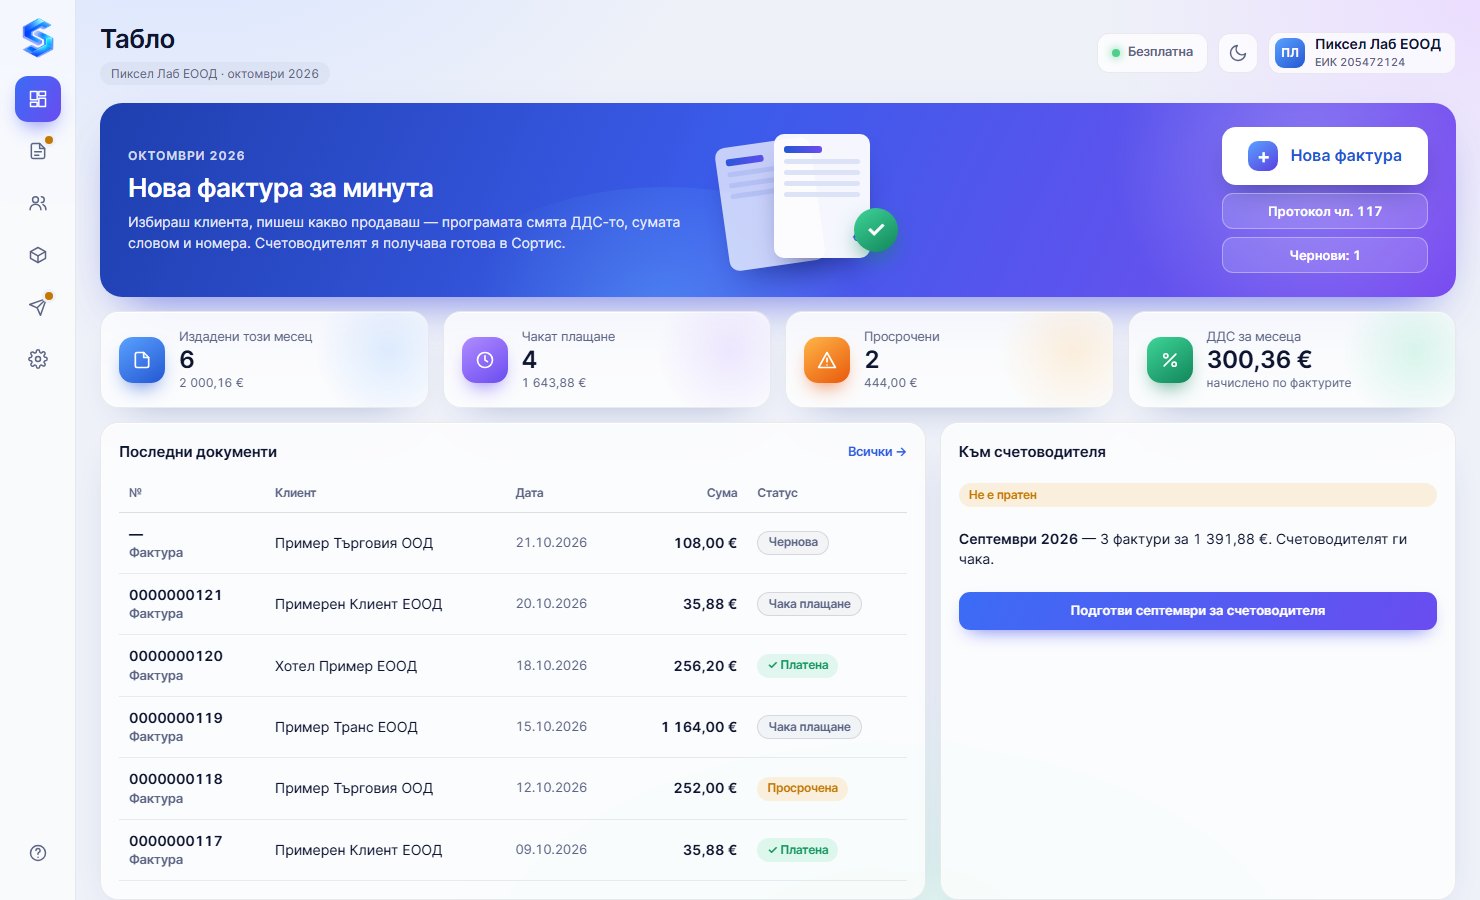
Task: Toggle dark mode with the moon icon
Action: pos(1238,53)
